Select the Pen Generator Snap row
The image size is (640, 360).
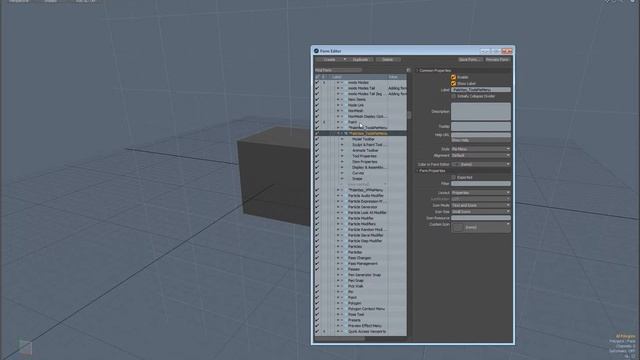point(360,275)
